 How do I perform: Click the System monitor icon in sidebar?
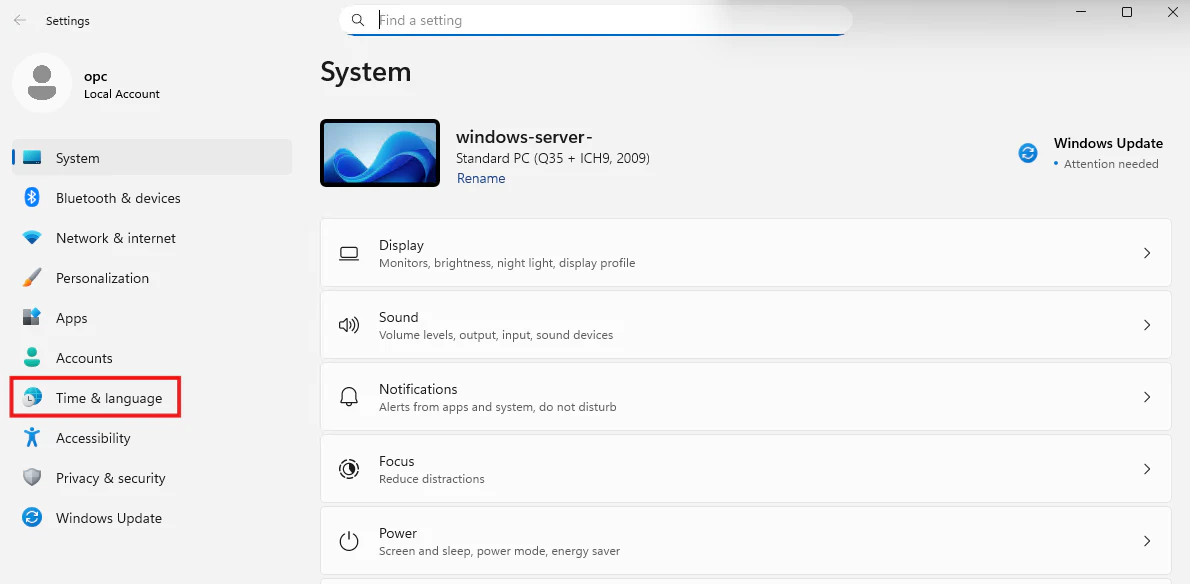(x=32, y=158)
